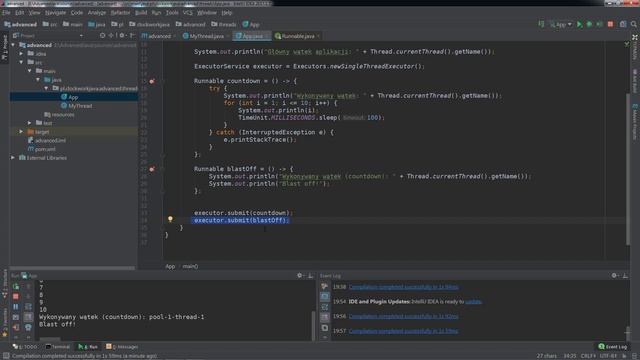Open the VCS menu
640x360 pixels.
click(188, 13)
